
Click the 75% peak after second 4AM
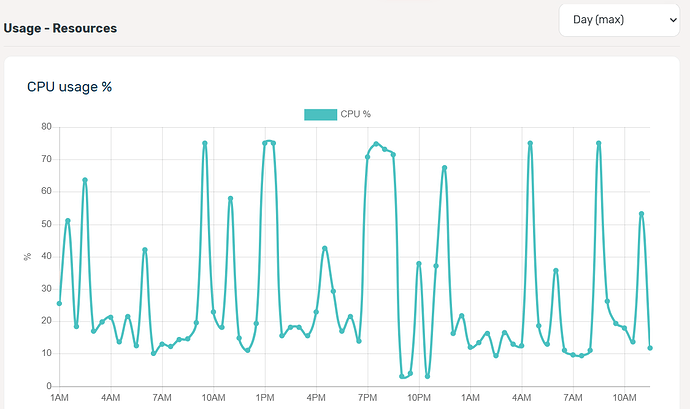coord(530,143)
